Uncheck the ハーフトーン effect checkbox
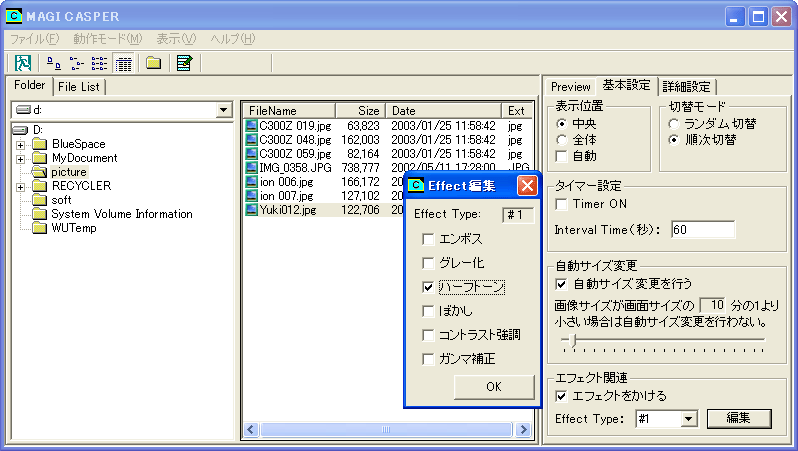This screenshot has width=798, height=451. tap(428, 287)
